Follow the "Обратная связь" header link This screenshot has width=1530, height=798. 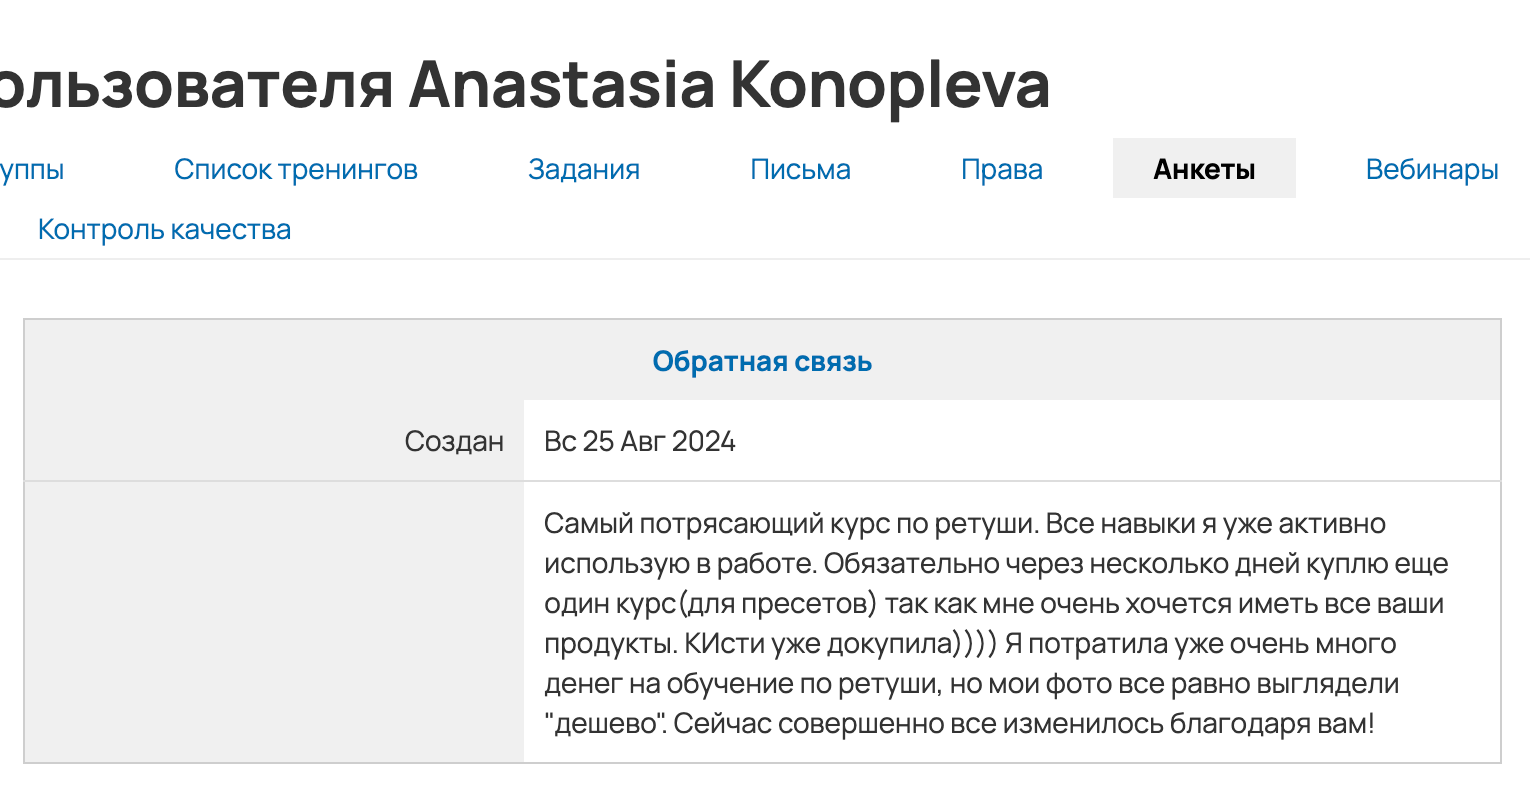(762, 361)
